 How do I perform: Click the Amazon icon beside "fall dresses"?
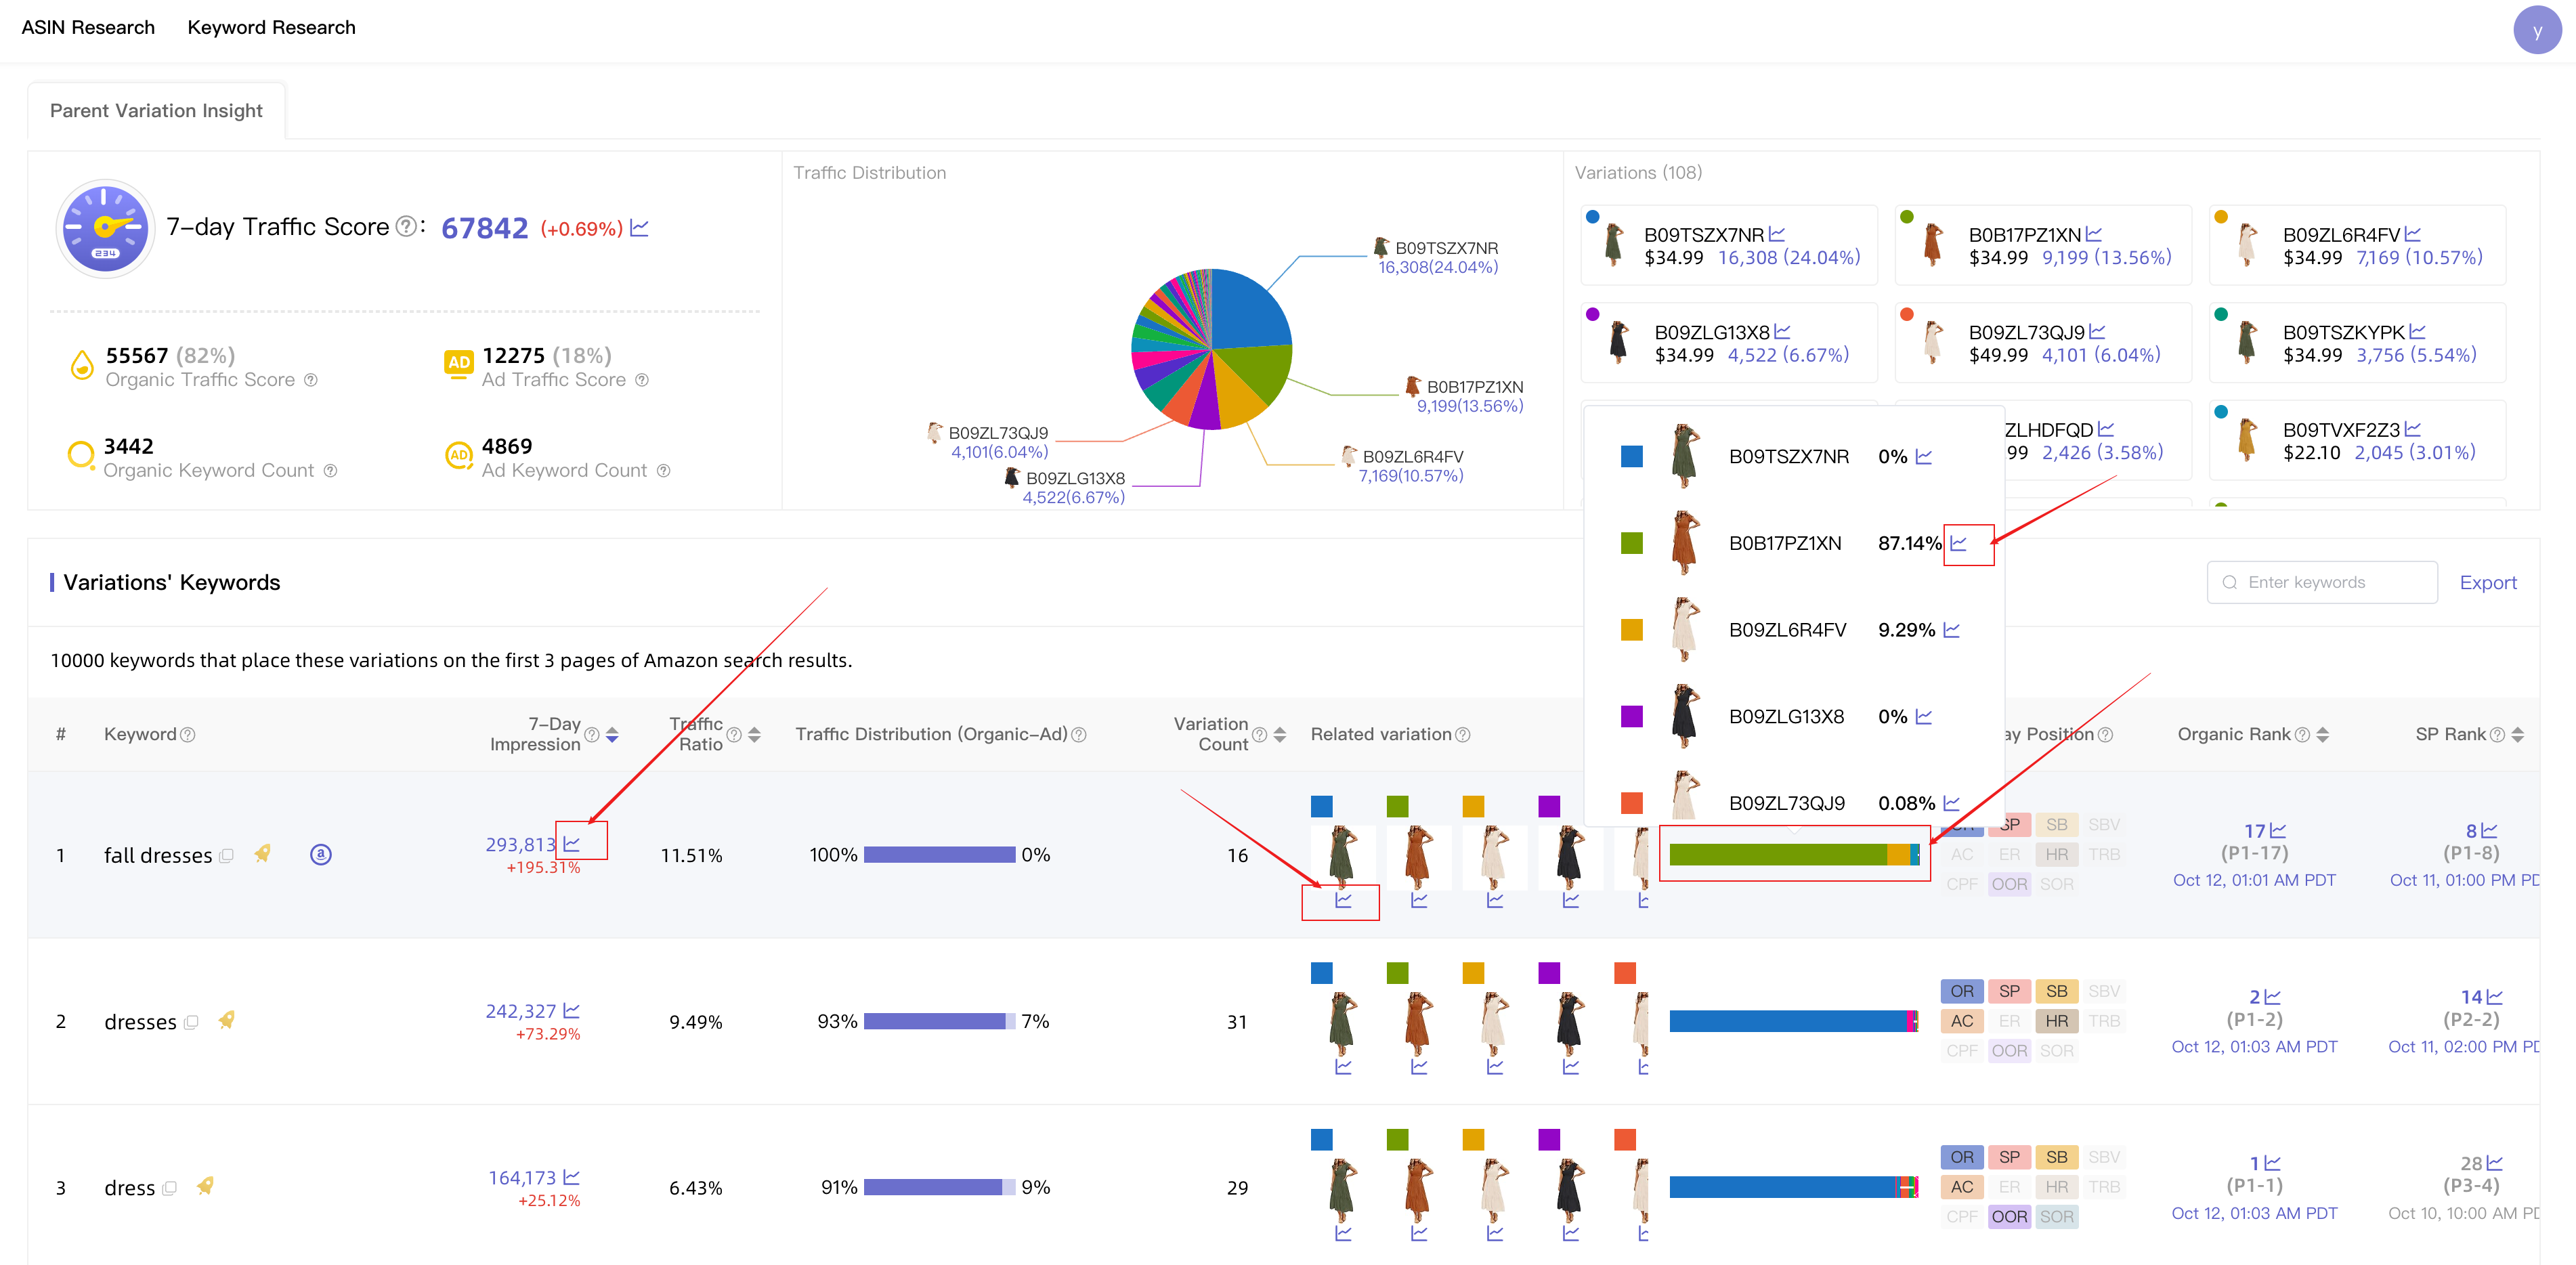pyautogui.click(x=321, y=855)
